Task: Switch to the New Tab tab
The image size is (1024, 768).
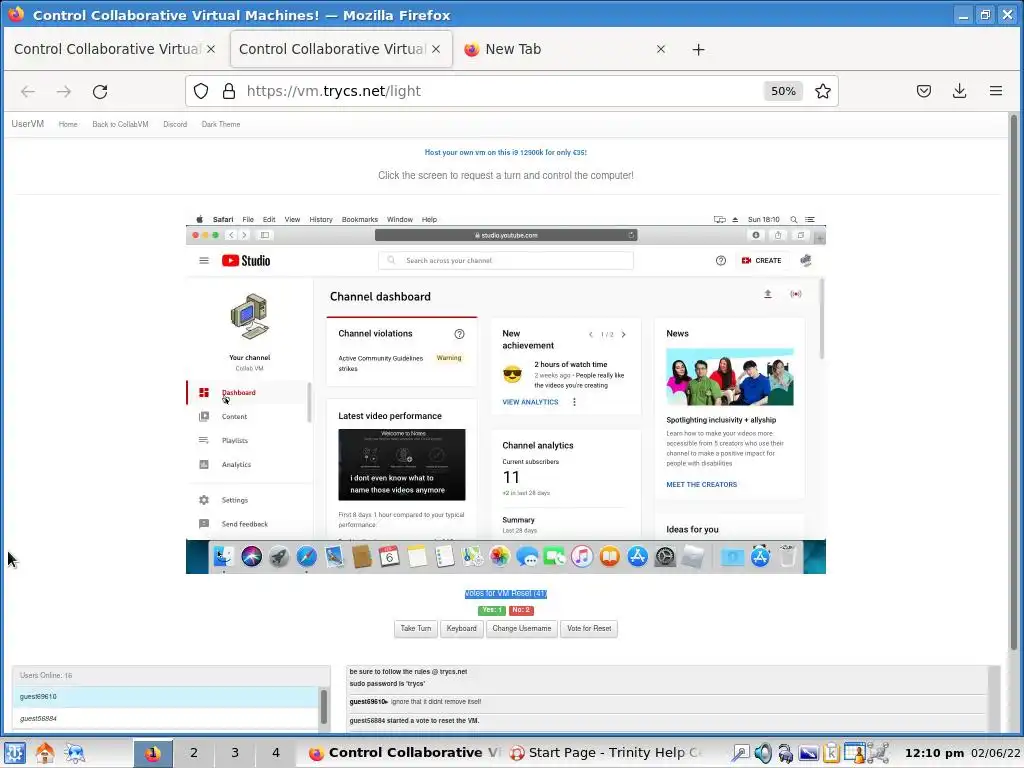Action: (565, 50)
